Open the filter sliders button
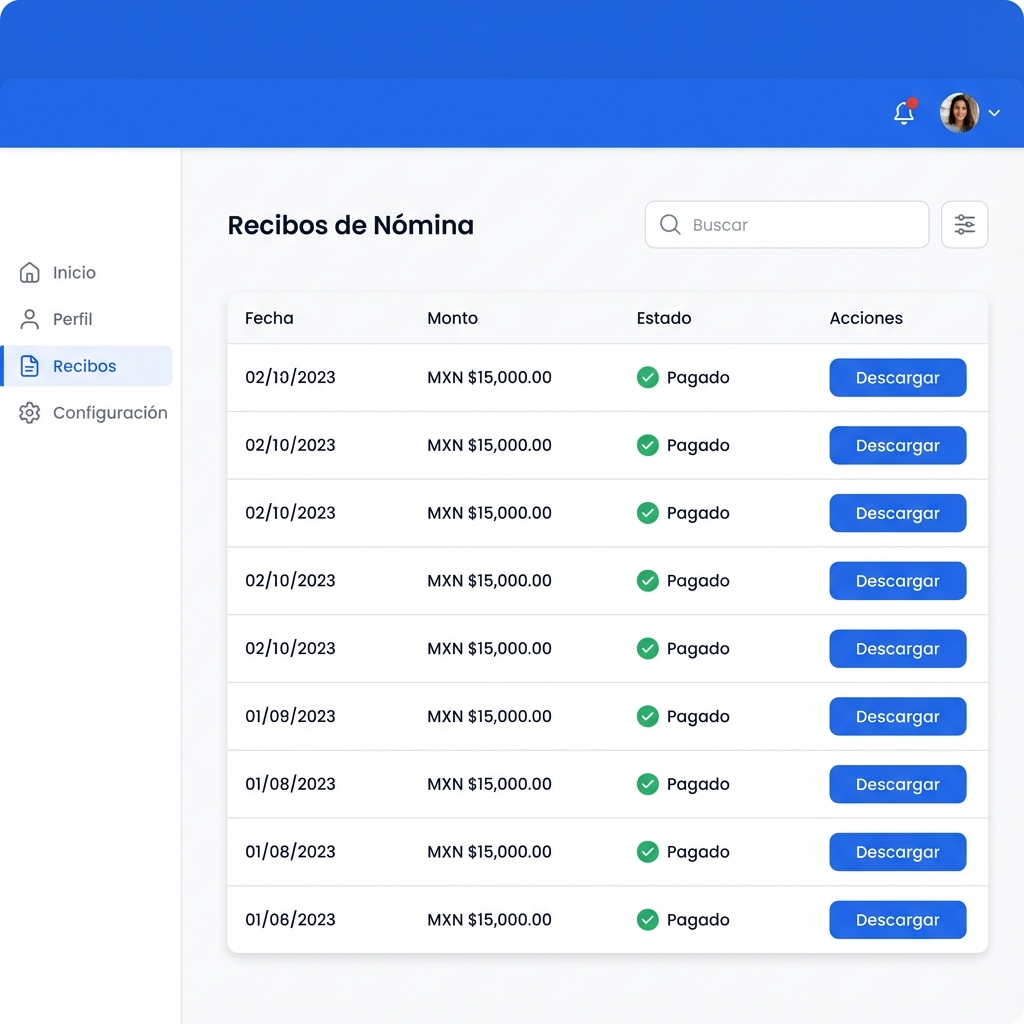 click(965, 225)
